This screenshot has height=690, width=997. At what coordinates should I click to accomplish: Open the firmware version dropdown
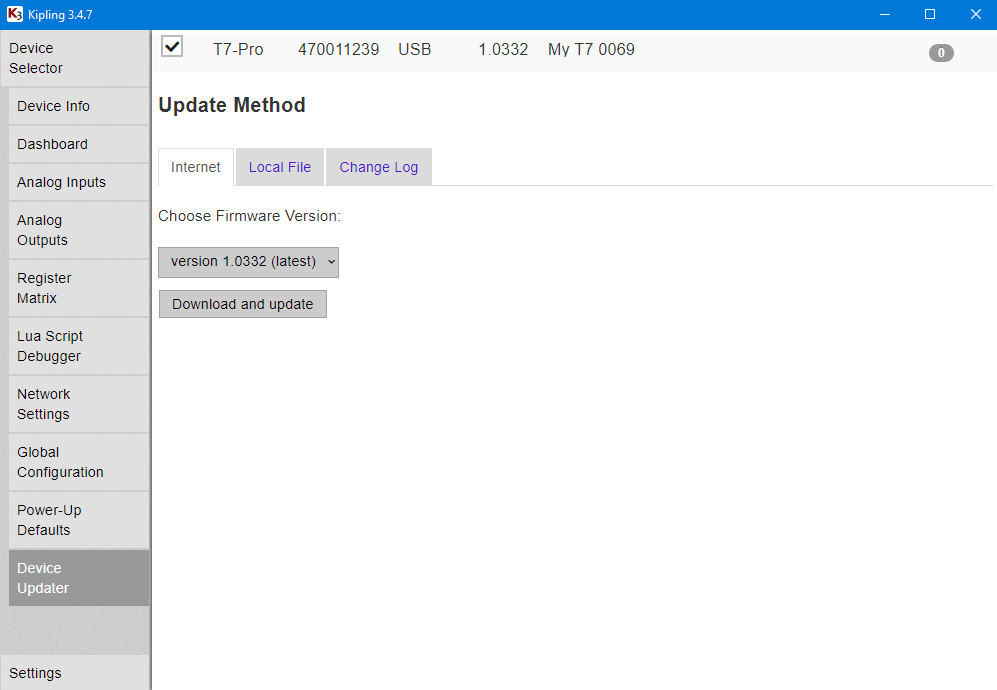point(248,262)
